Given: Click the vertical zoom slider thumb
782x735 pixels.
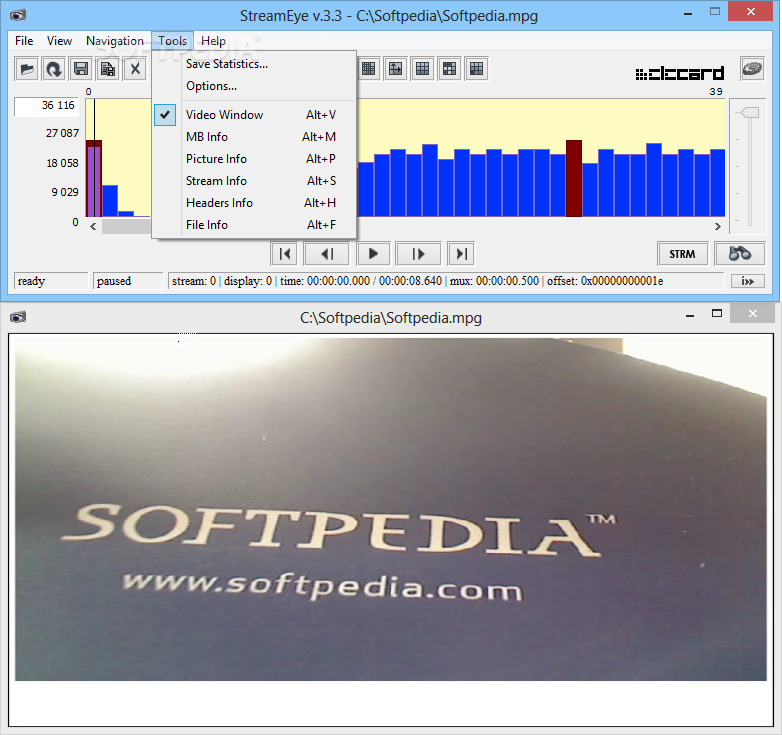Looking at the screenshot, I should click(750, 113).
